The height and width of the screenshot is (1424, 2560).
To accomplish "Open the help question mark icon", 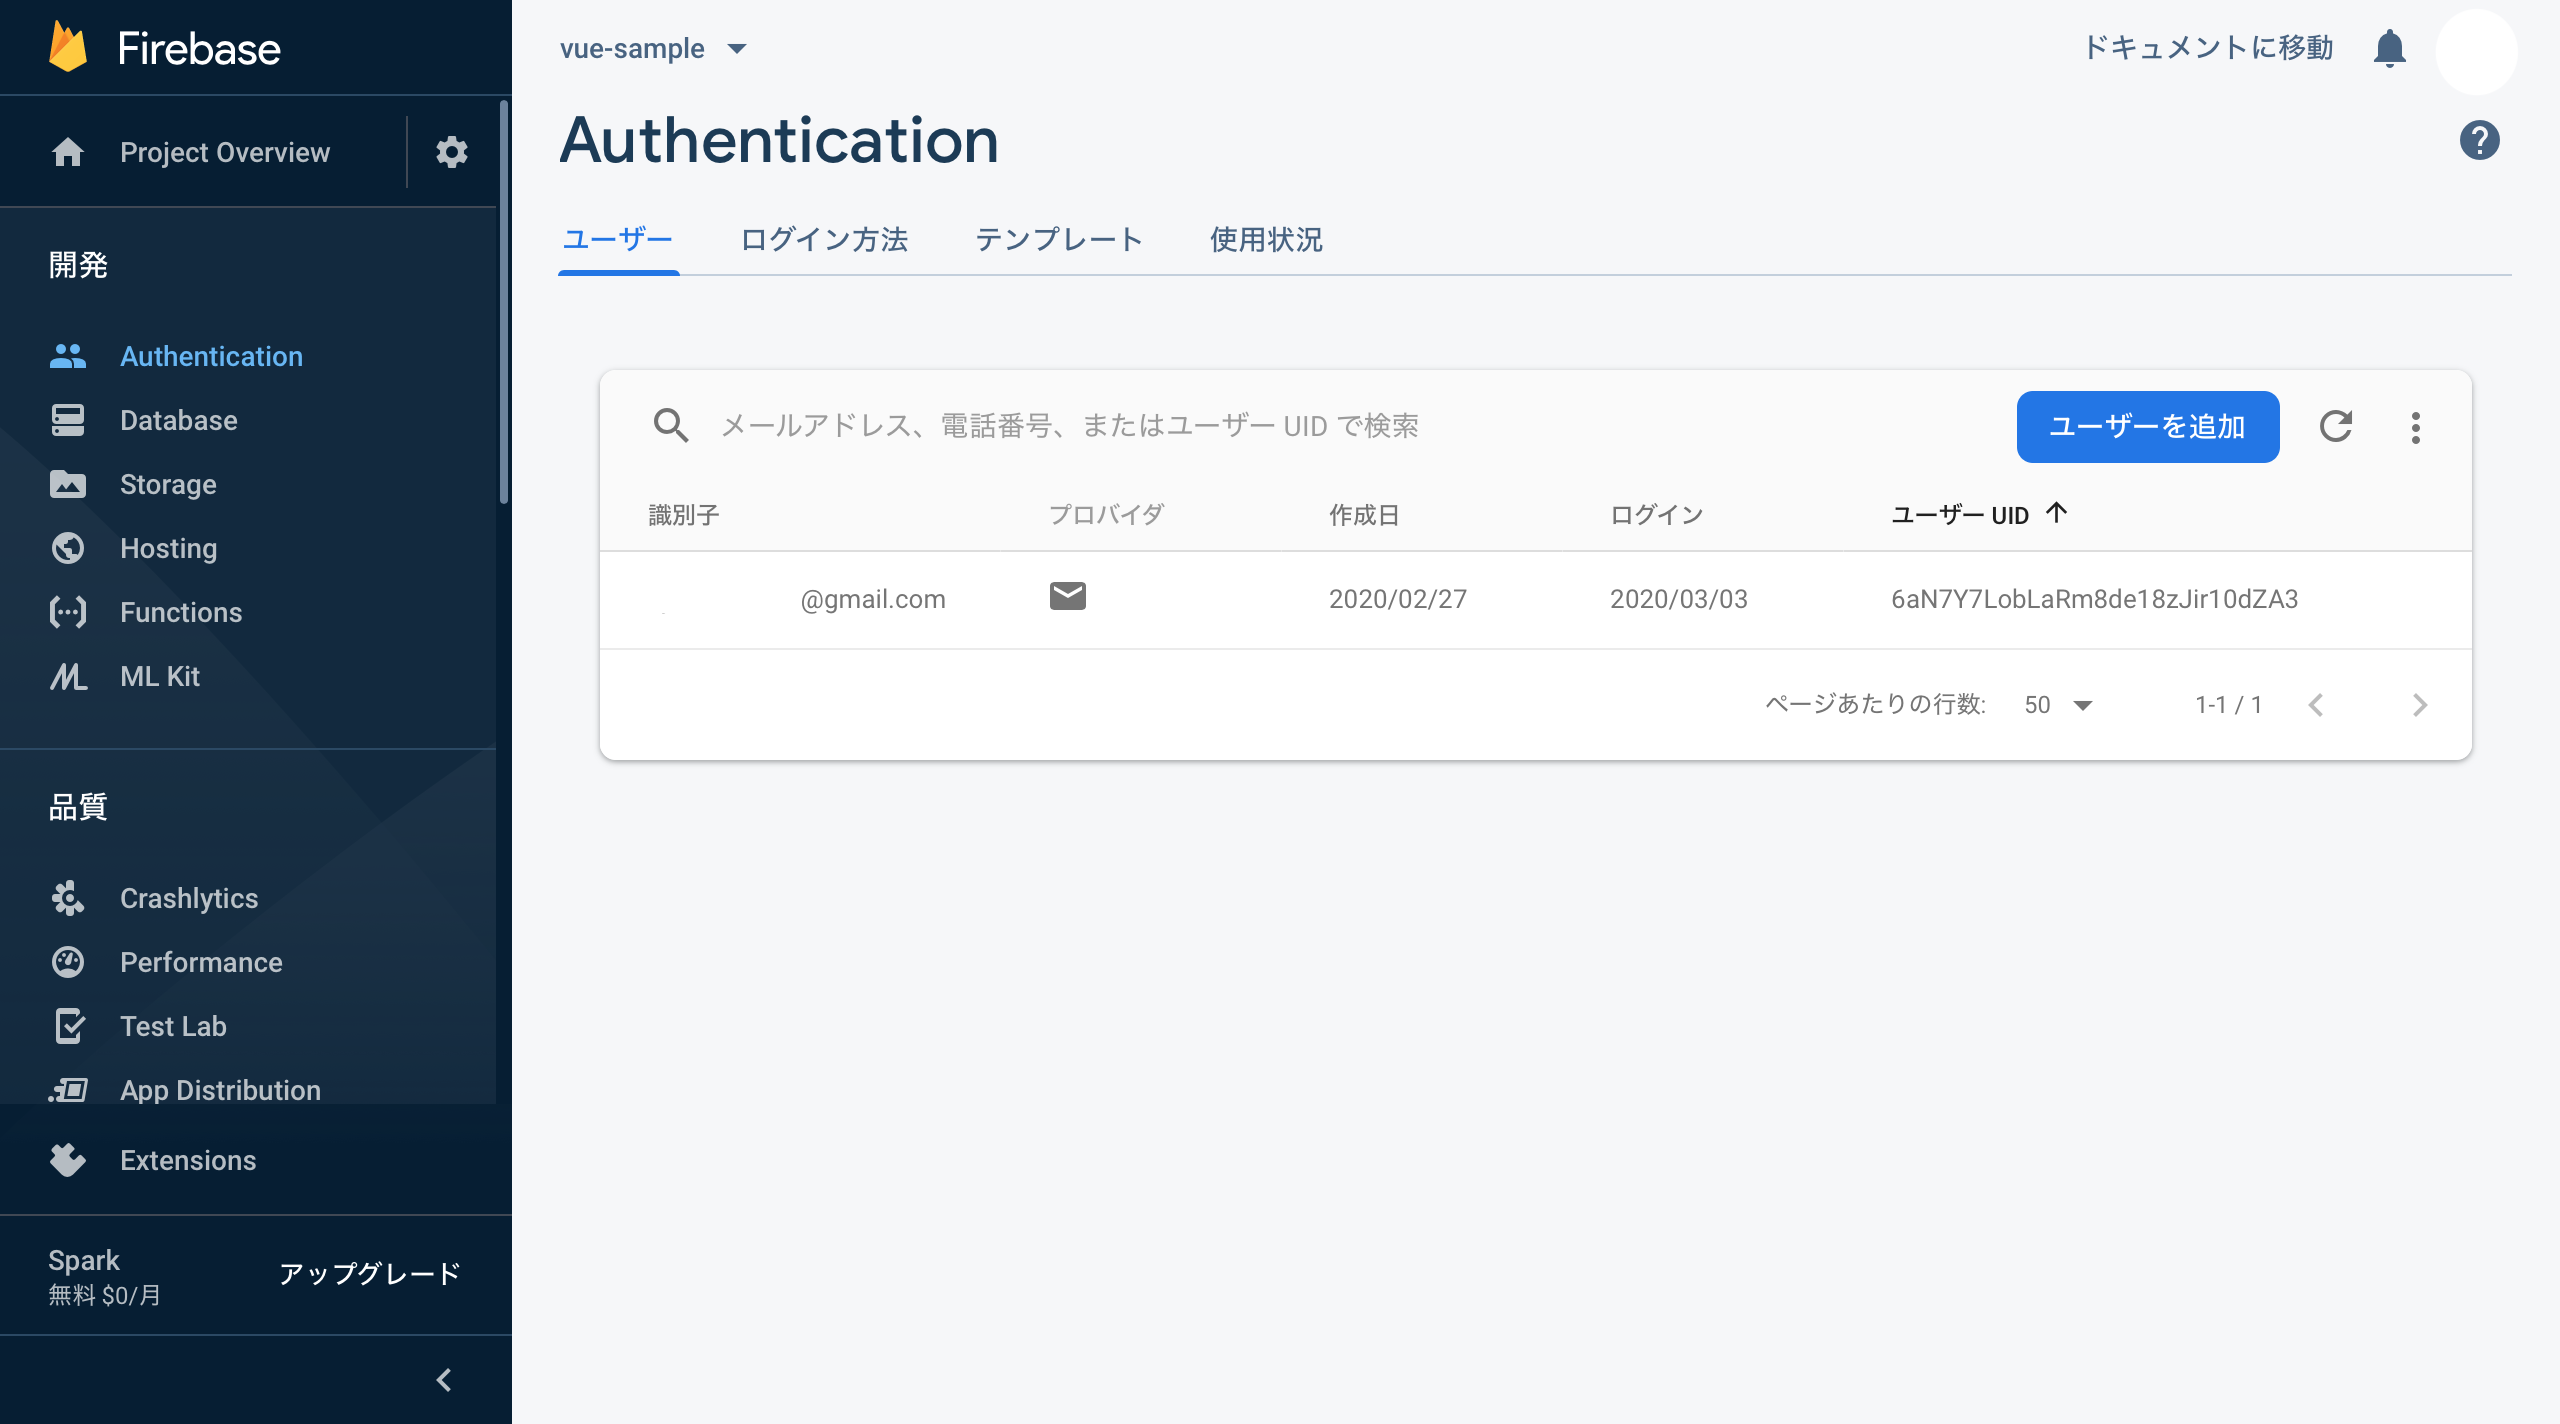I will point(2480,140).
